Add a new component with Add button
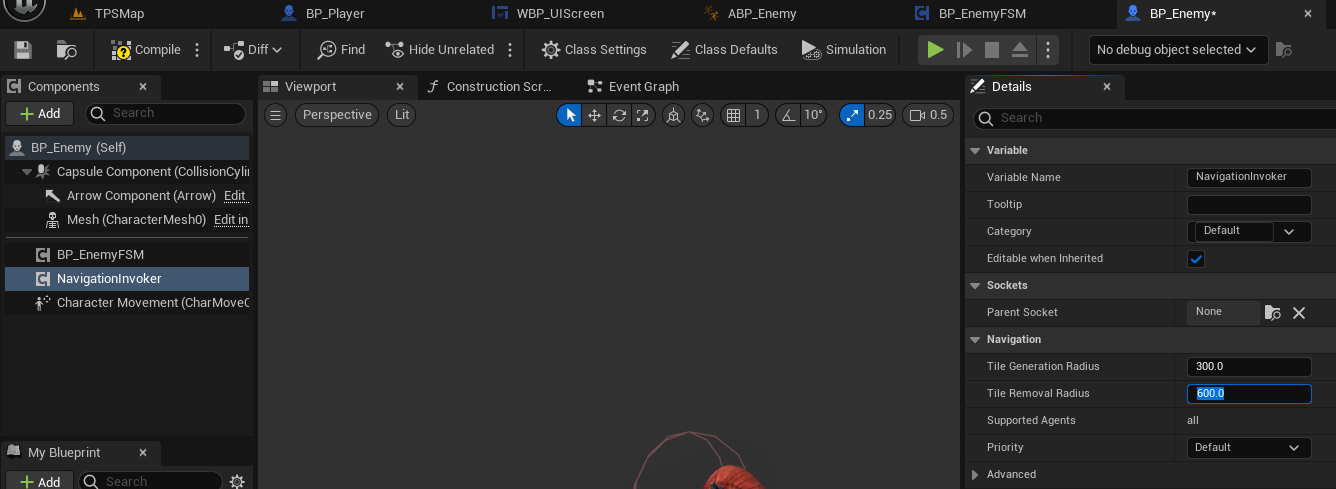Image resolution: width=1336 pixels, height=489 pixels. pyautogui.click(x=40, y=114)
